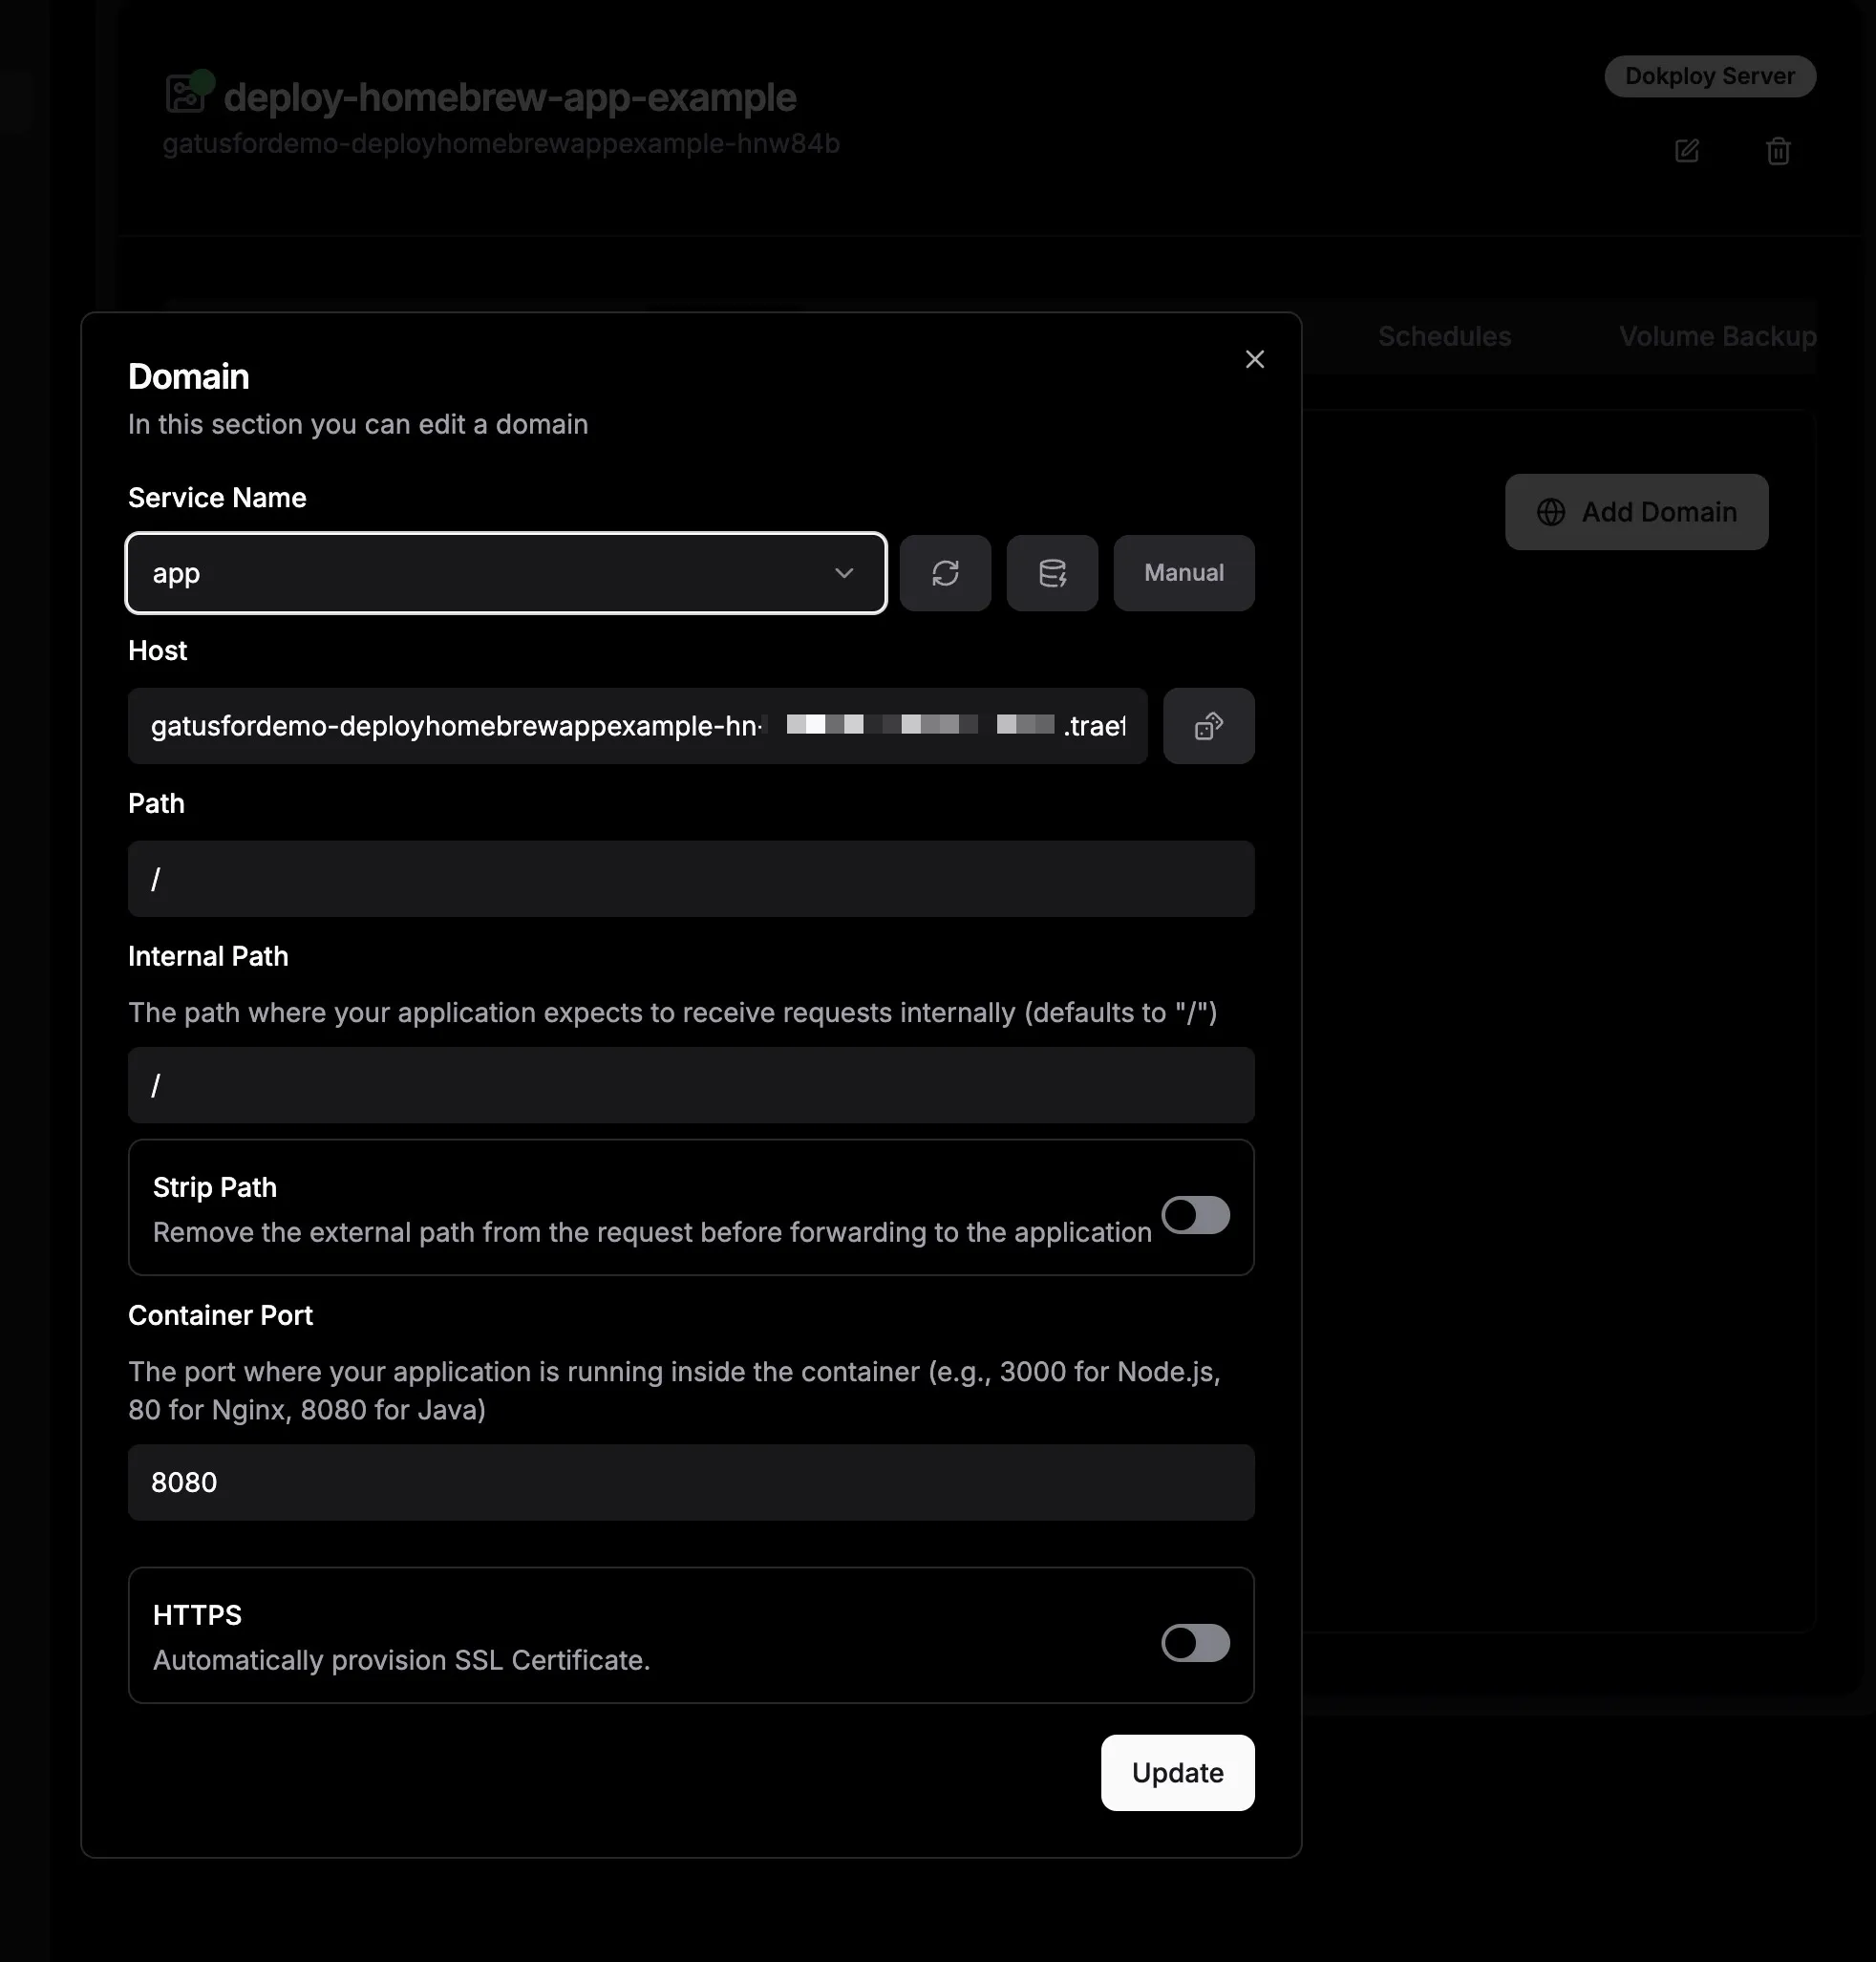
Task: Close the Domain dialog with the X
Action: click(1255, 359)
